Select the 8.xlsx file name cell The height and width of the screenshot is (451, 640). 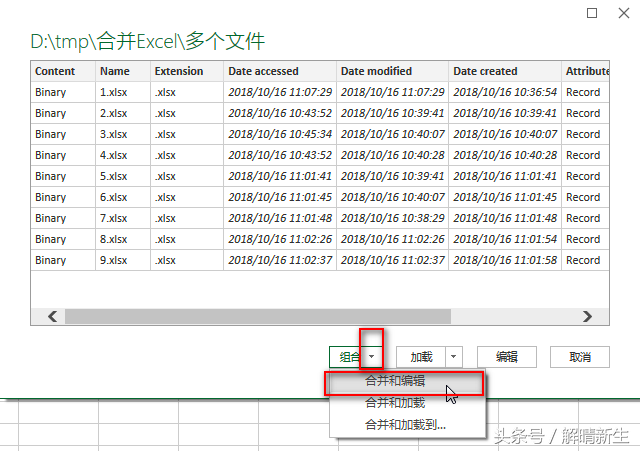[123, 239]
